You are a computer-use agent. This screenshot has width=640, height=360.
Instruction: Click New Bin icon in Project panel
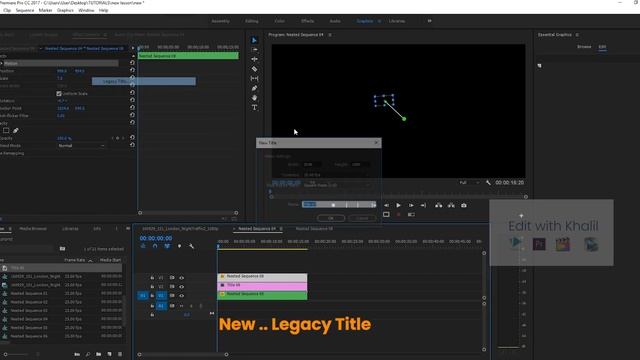click(98, 354)
